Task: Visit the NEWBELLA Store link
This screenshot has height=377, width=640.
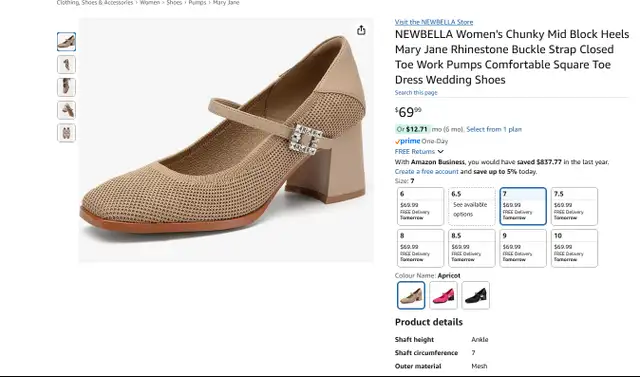Action: pos(434,22)
